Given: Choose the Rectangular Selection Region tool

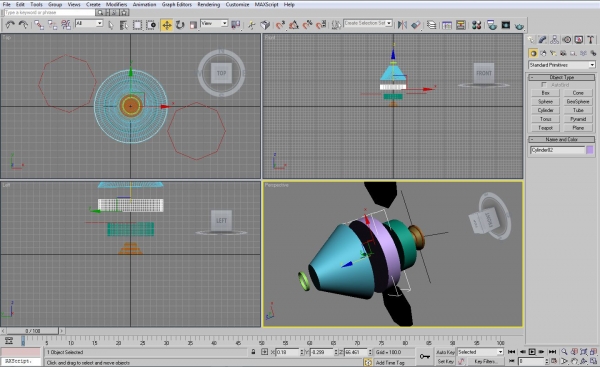Looking at the screenshot, I should tap(137, 25).
